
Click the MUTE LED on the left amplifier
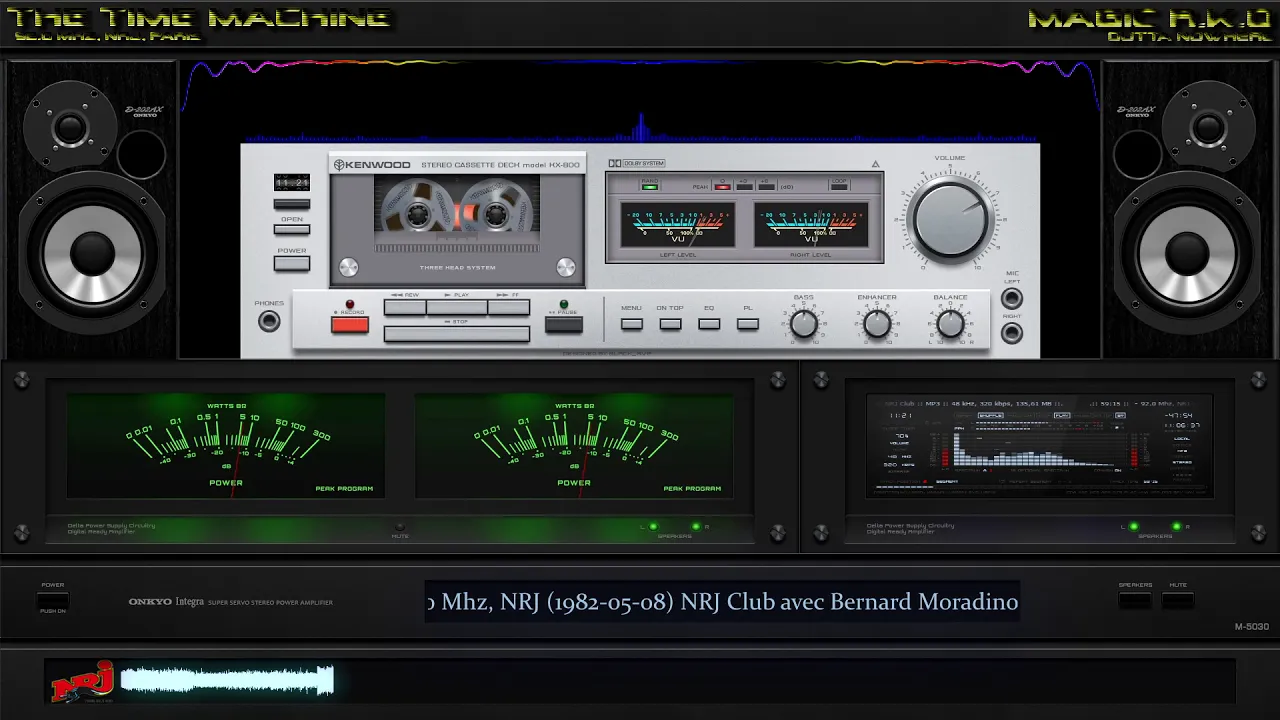(400, 527)
